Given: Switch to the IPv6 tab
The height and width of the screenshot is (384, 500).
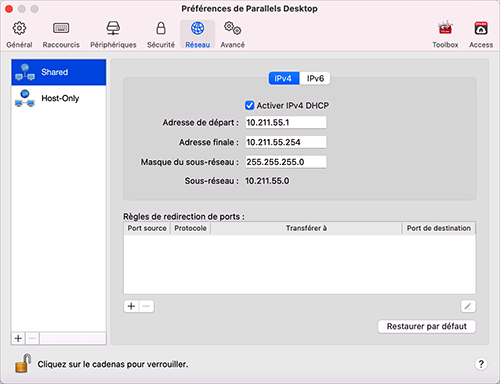Looking at the screenshot, I should point(315,78).
